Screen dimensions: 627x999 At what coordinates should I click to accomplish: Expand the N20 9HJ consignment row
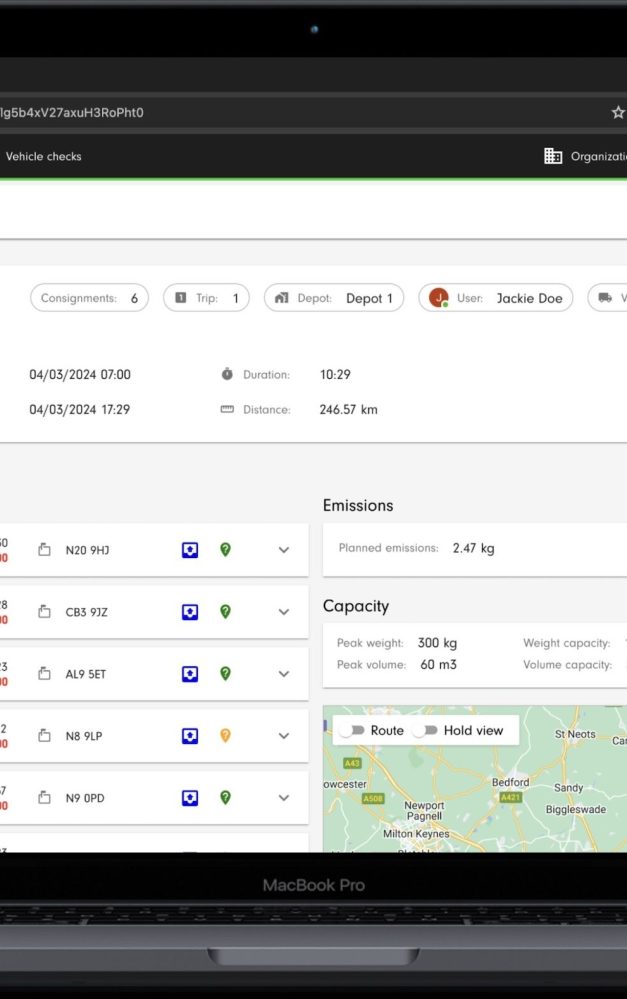pyautogui.click(x=283, y=549)
